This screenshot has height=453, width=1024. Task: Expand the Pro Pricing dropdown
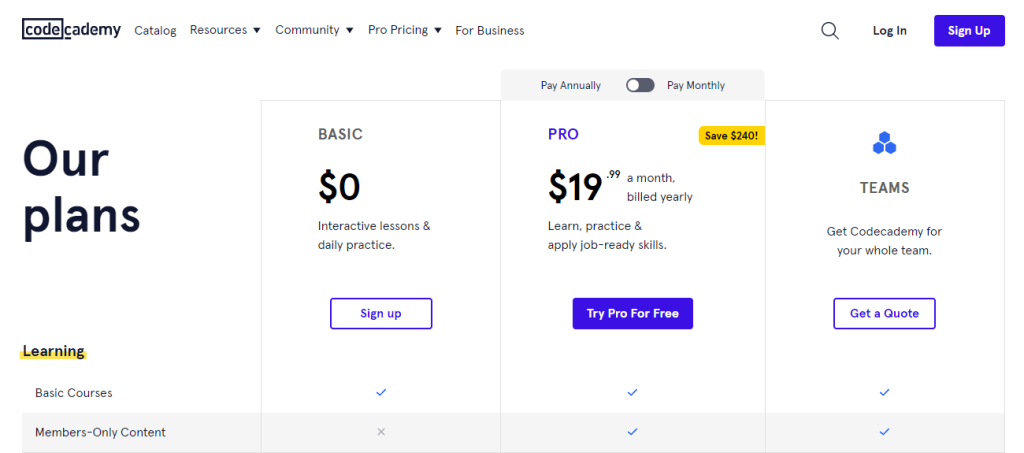[405, 30]
